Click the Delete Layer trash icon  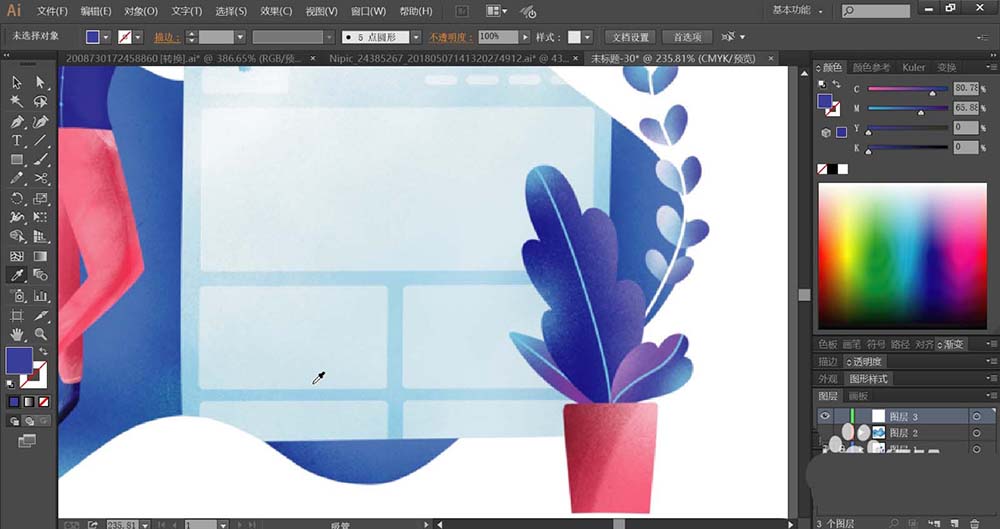click(x=974, y=523)
